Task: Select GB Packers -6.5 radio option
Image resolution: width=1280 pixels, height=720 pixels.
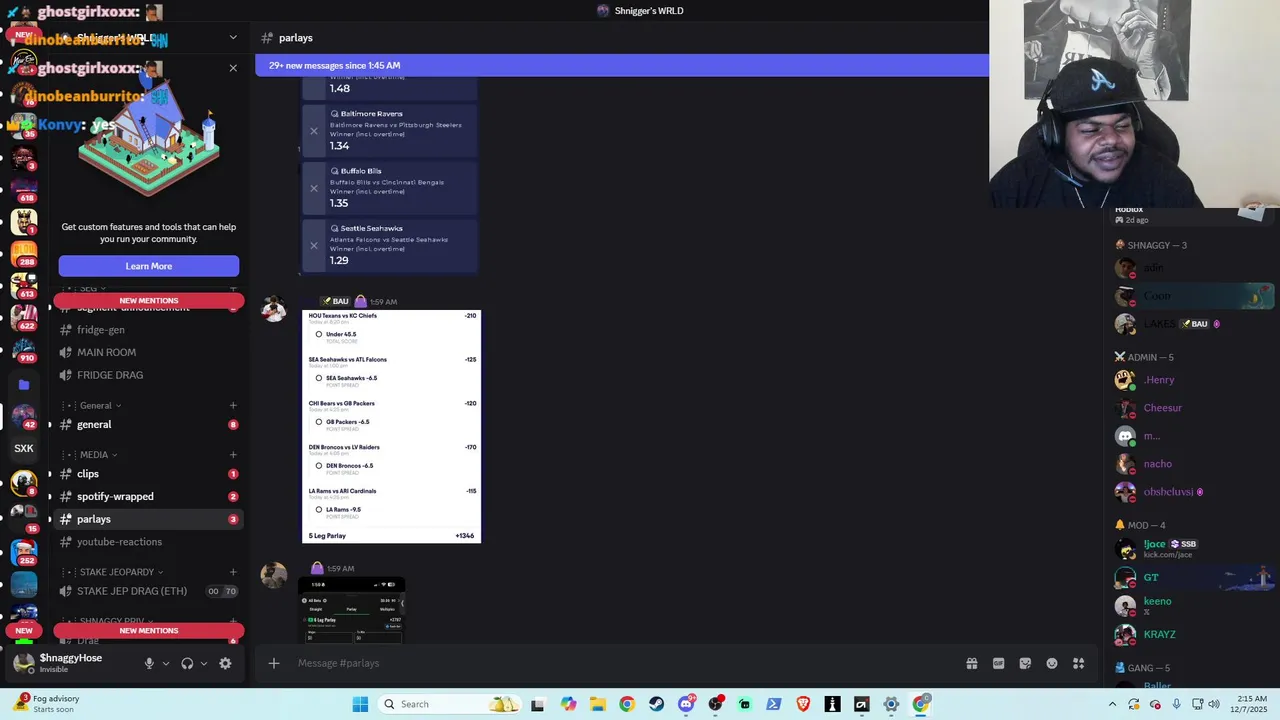Action: click(x=319, y=422)
